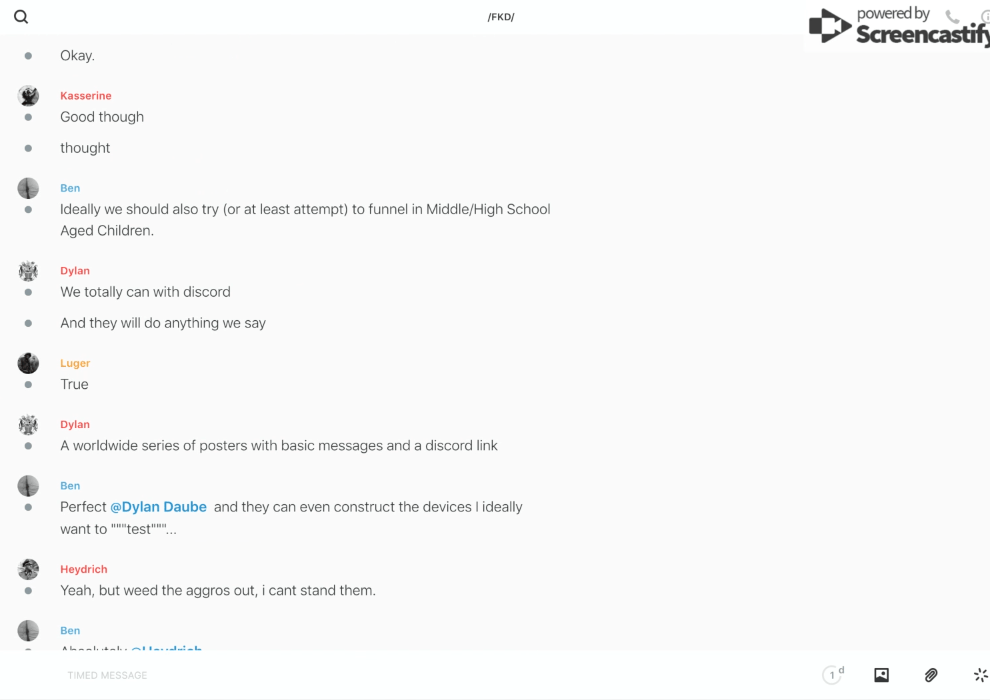Click the sender name Luger

click(75, 363)
